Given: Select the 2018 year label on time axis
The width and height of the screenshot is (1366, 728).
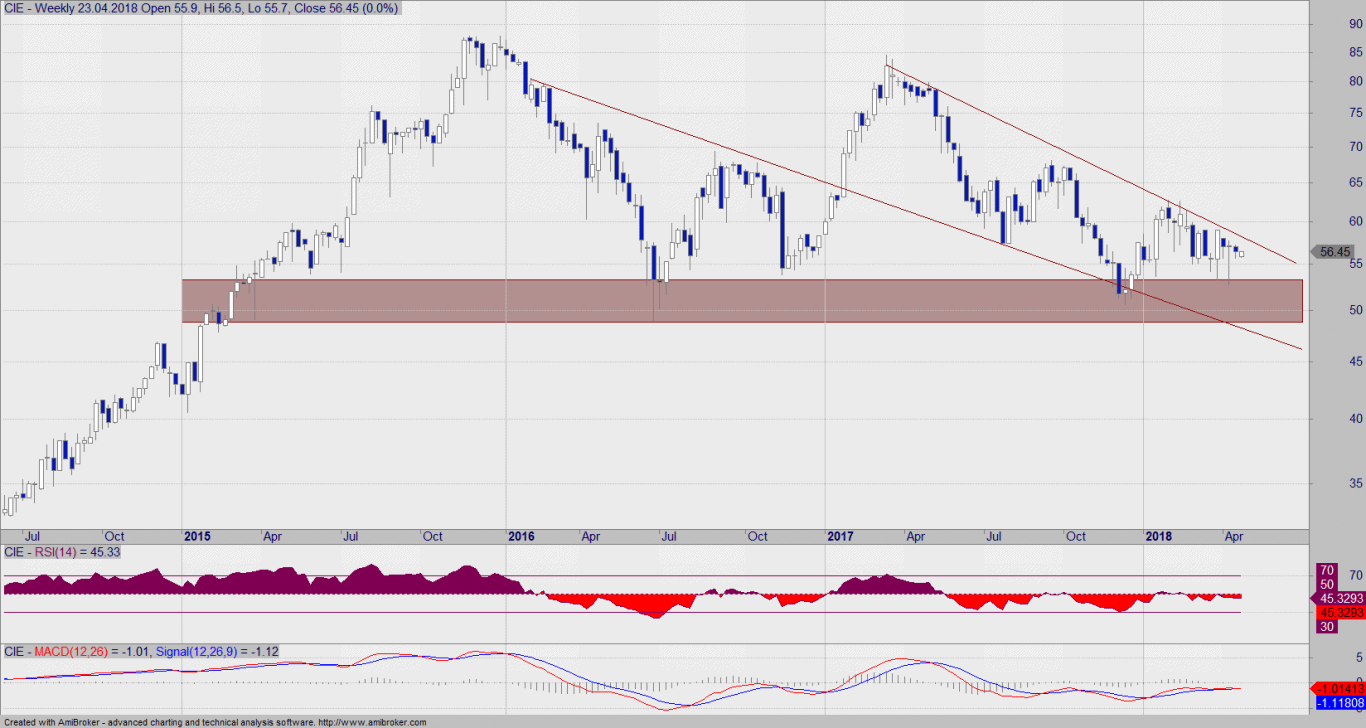Looking at the screenshot, I should 1159,536.
